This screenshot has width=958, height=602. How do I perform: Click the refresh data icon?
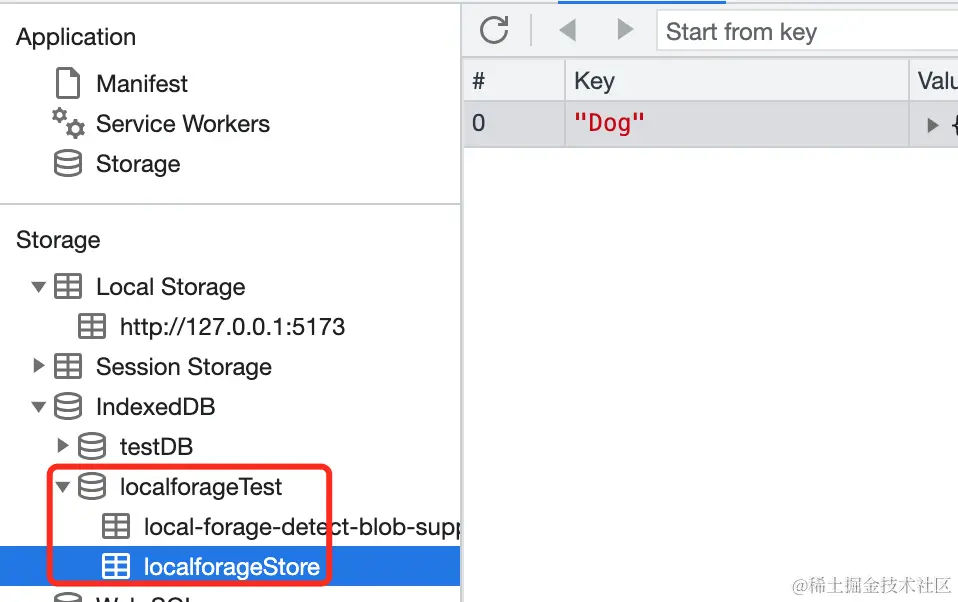(495, 30)
